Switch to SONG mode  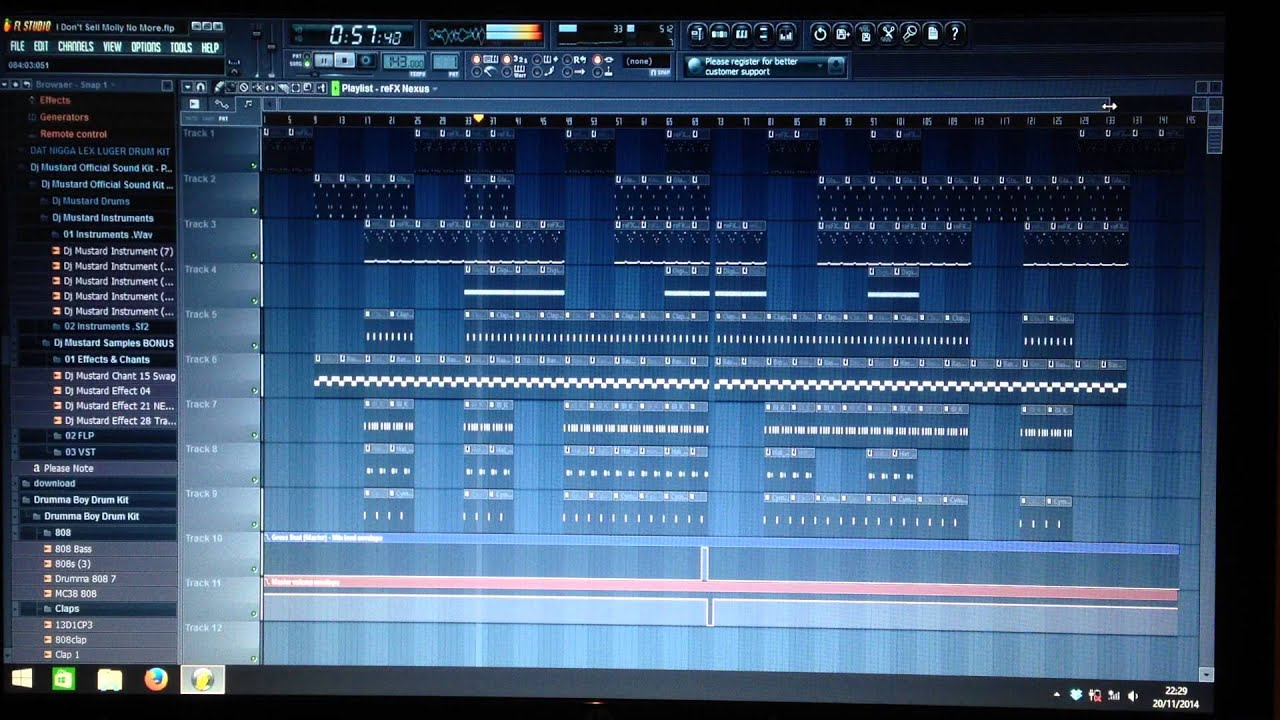pos(306,63)
